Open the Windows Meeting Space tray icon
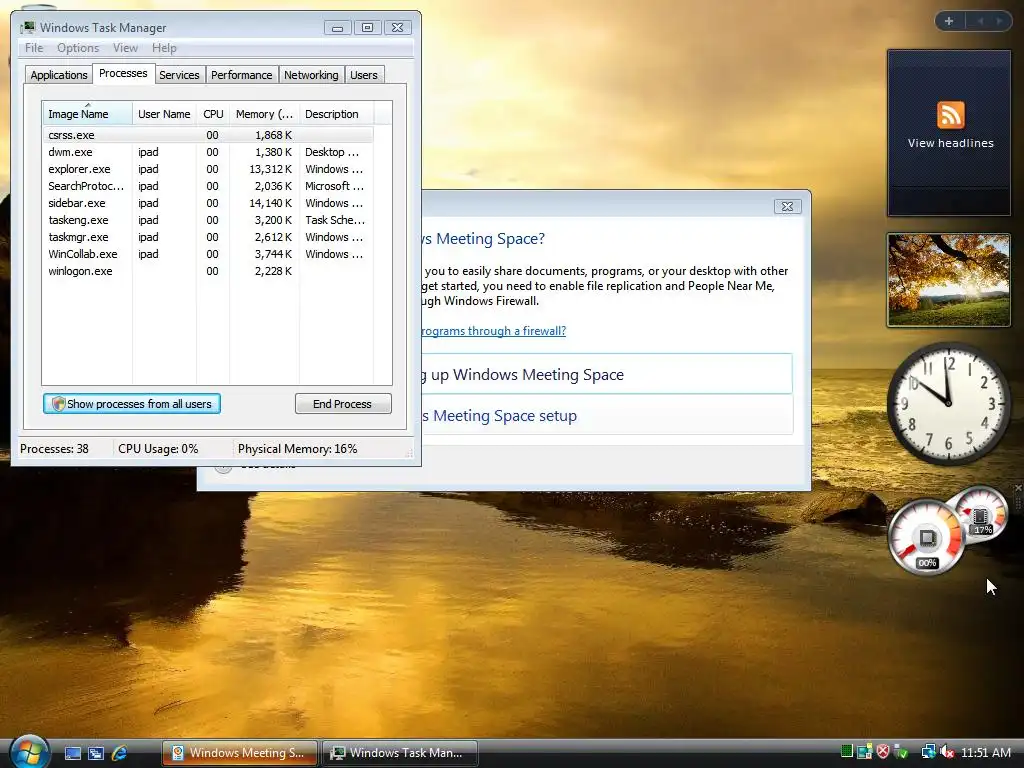This screenshot has width=1024, height=768. [865, 752]
